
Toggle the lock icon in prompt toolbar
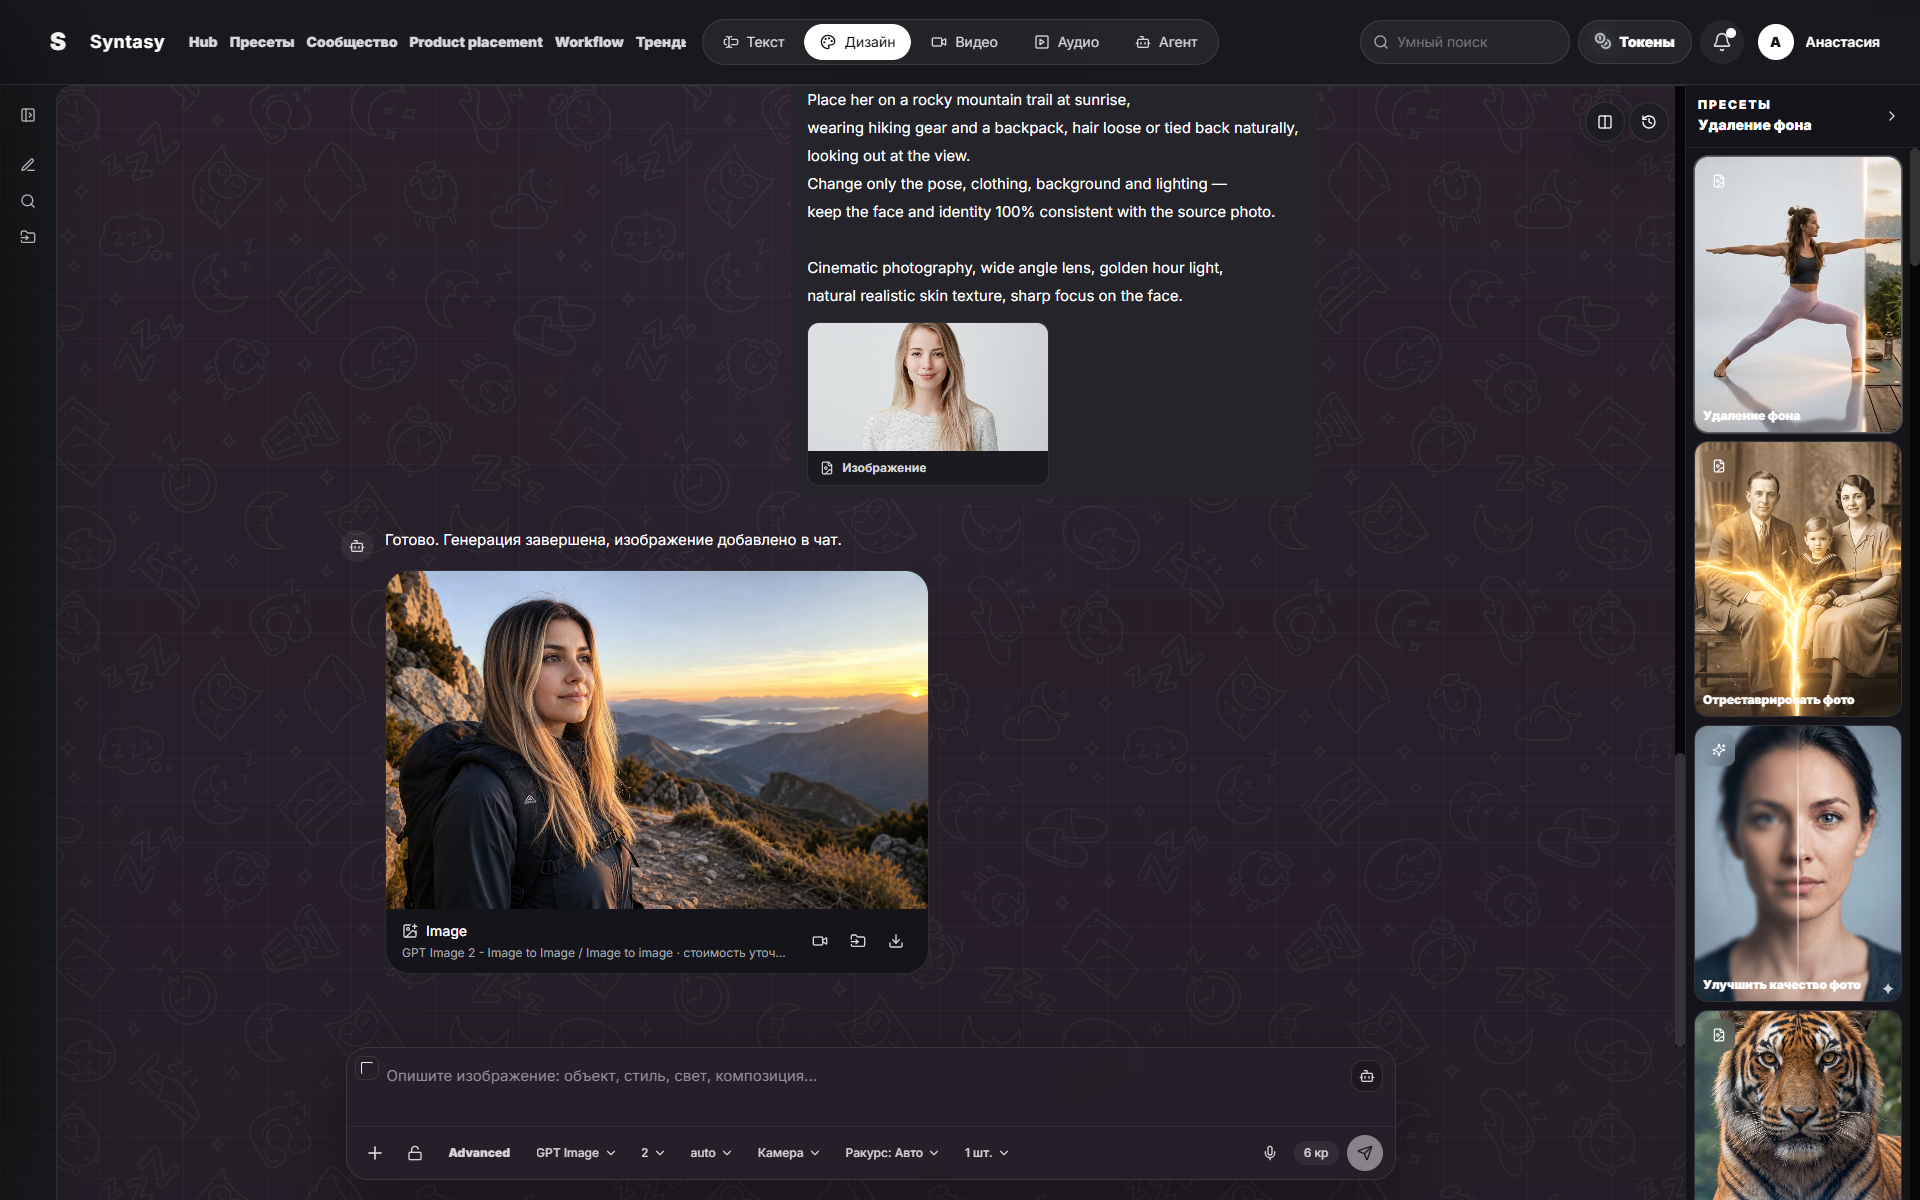point(415,1153)
